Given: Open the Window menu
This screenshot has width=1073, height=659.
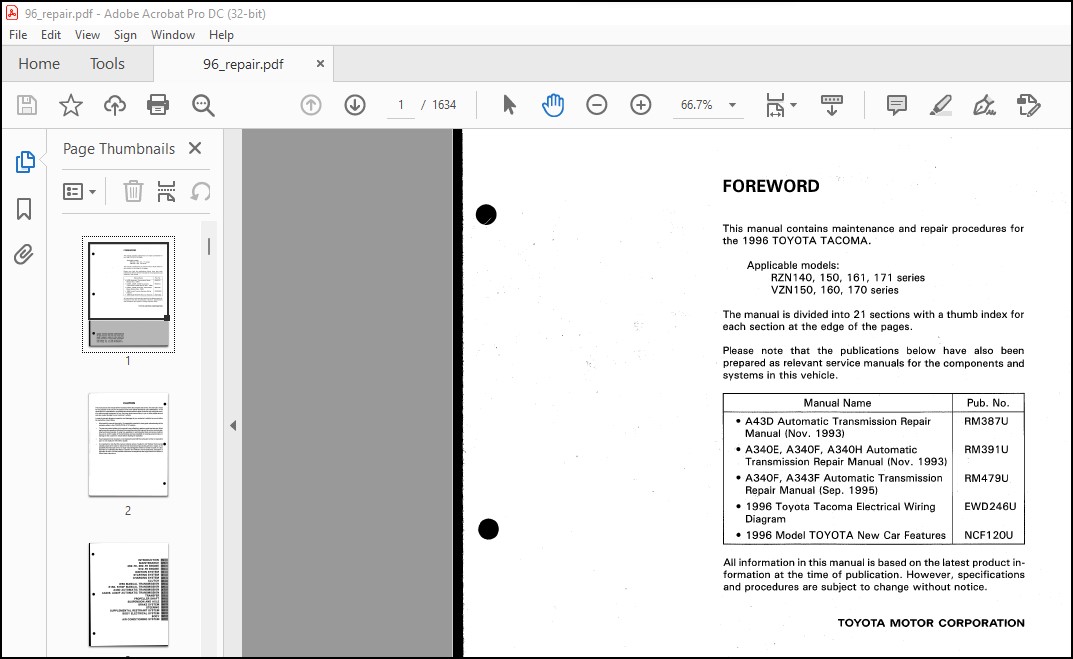Looking at the screenshot, I should (x=172, y=35).
